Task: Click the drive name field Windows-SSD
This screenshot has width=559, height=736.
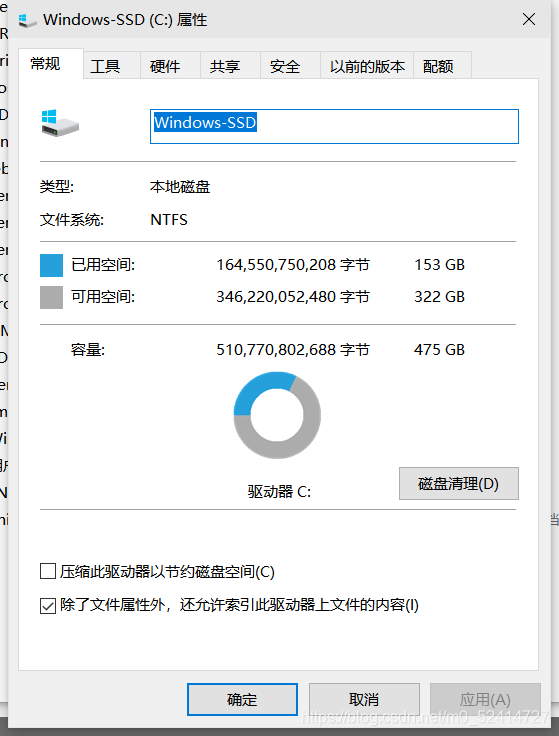Action: (334, 126)
